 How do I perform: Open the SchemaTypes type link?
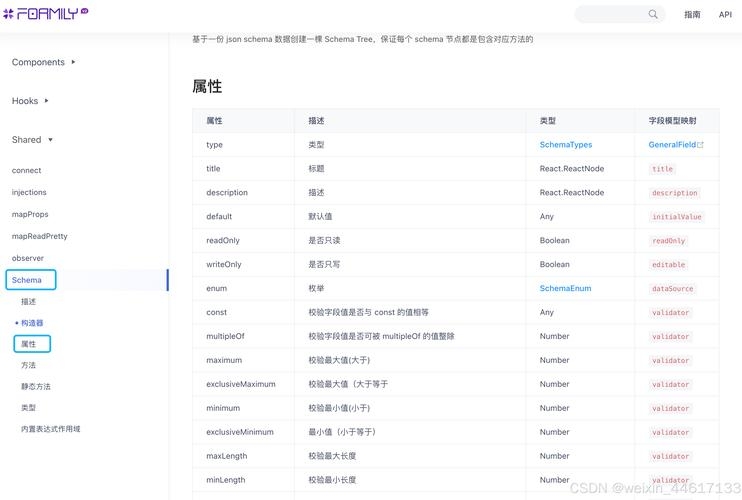565,145
